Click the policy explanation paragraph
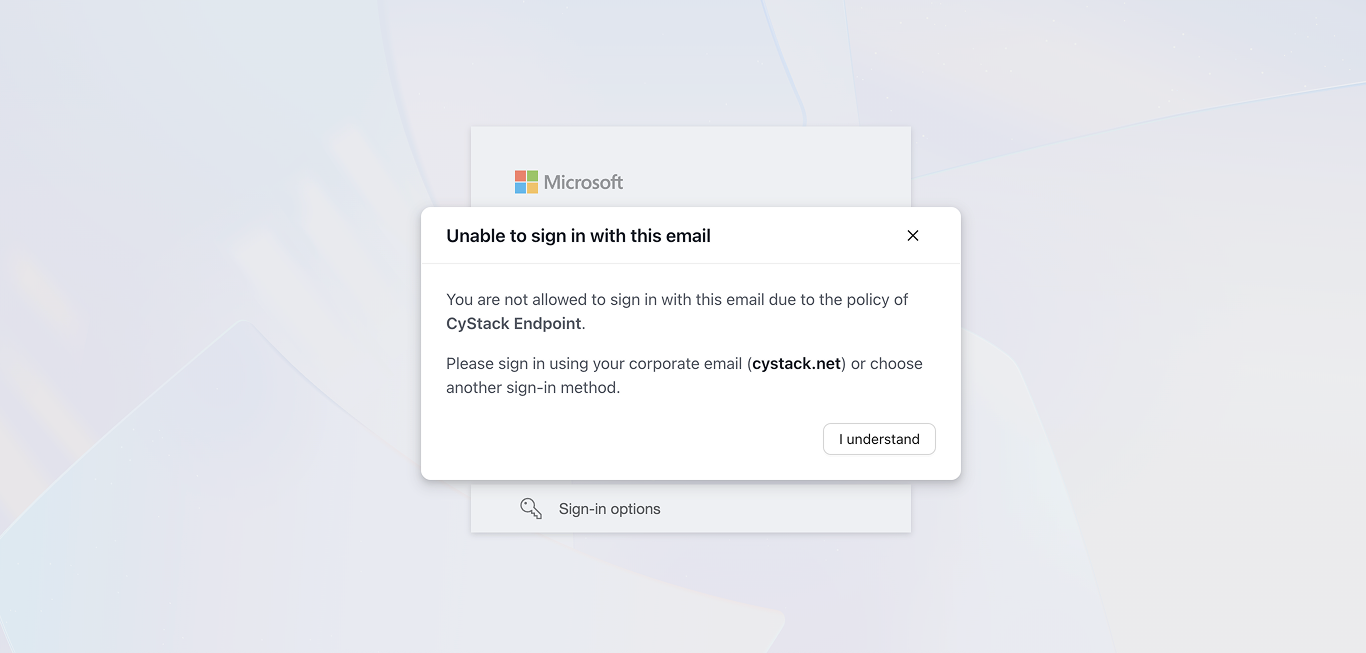Screen dimensions: 1366x653 pos(677,299)
